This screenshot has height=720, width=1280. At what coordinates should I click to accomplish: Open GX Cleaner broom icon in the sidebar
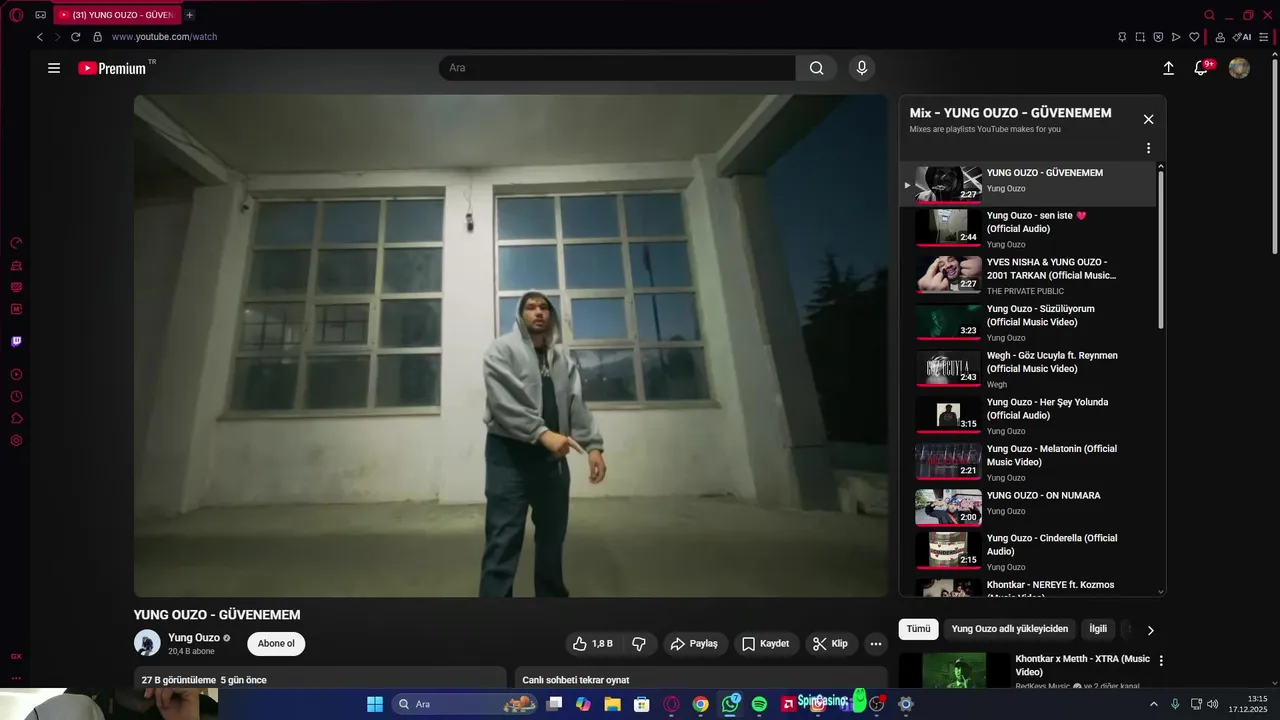pos(16,265)
